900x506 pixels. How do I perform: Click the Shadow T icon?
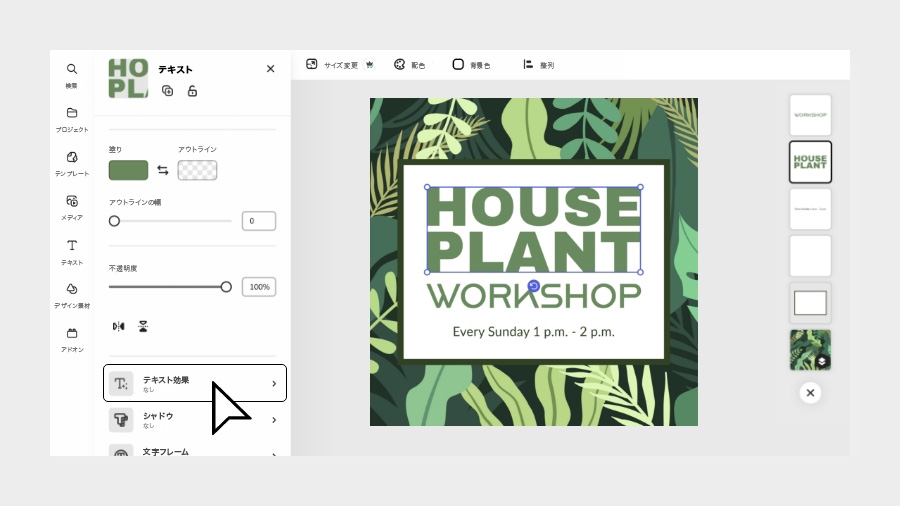coord(121,420)
